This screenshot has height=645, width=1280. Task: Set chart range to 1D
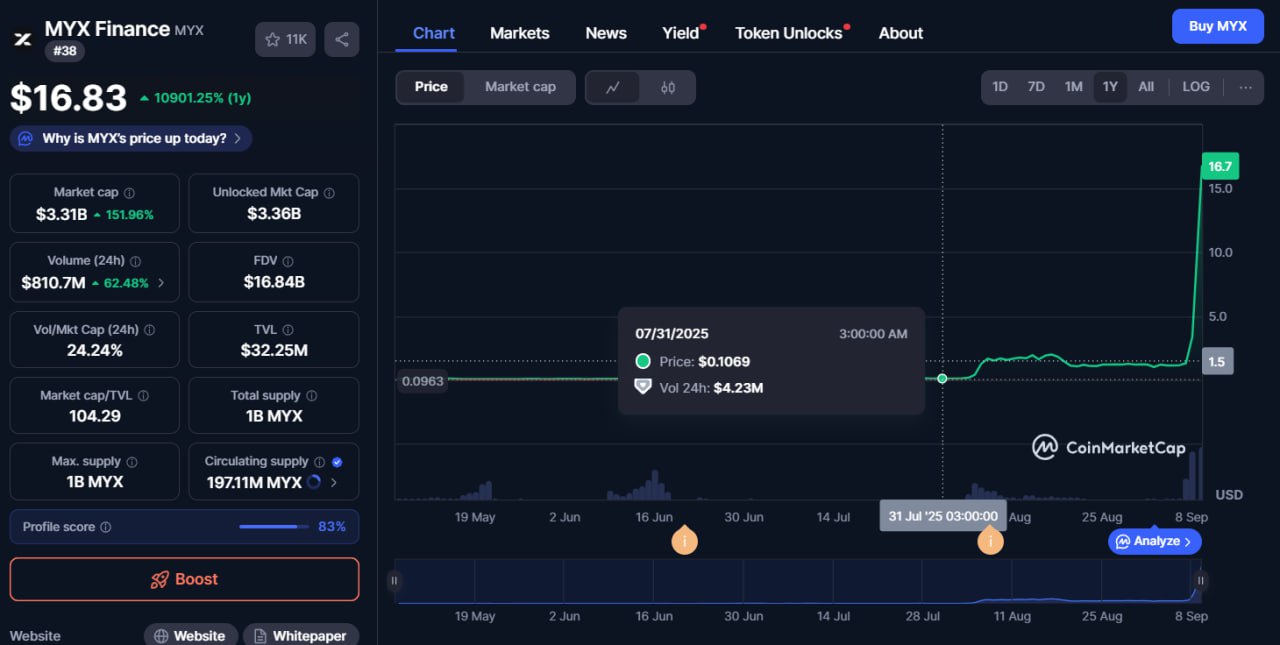(1000, 87)
